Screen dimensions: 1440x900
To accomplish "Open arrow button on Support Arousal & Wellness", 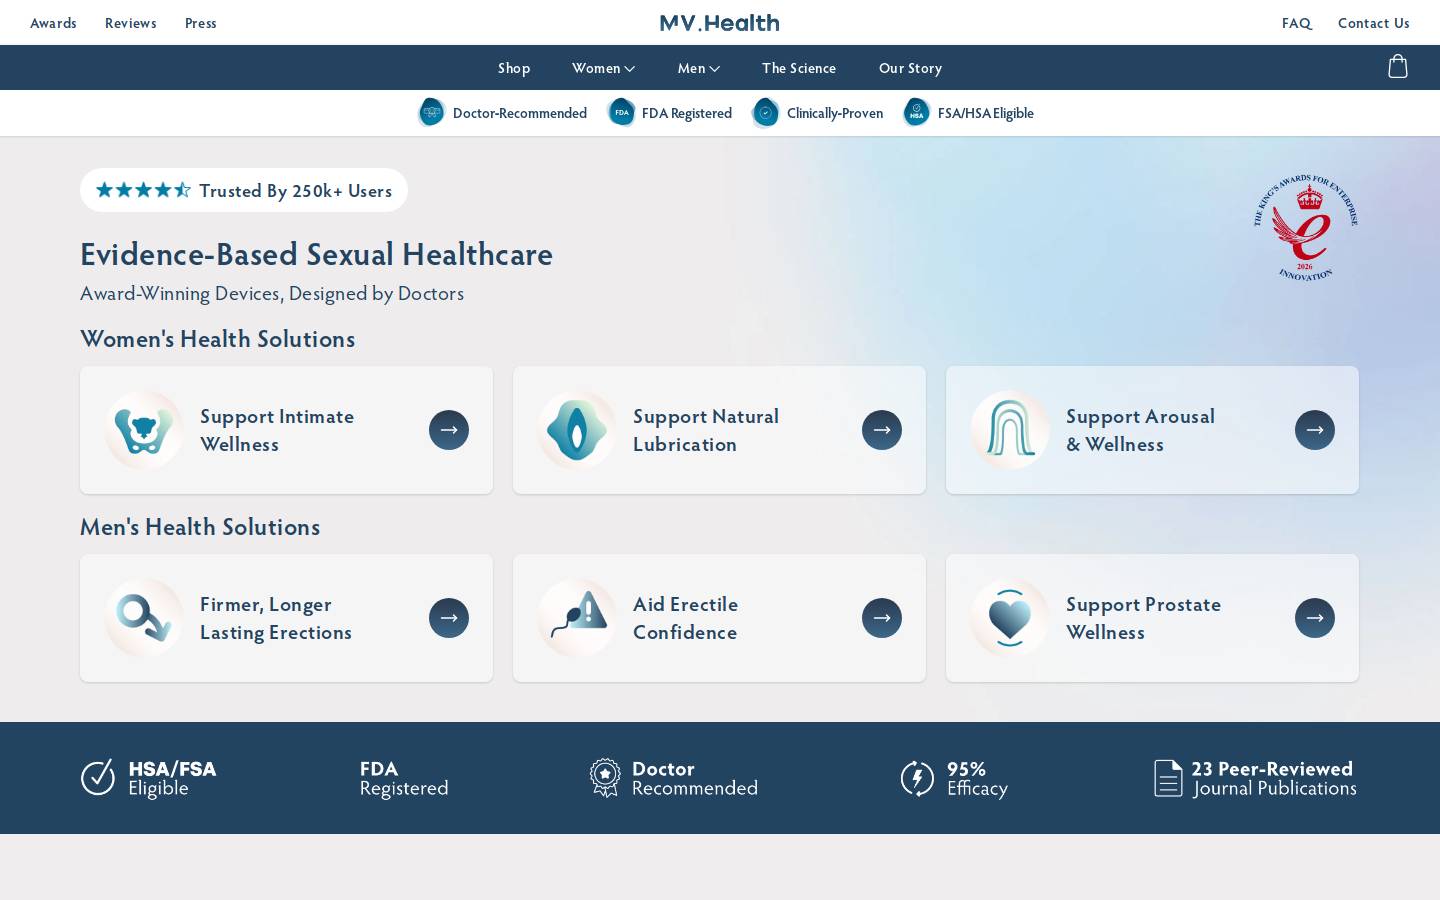I will (x=1315, y=430).
